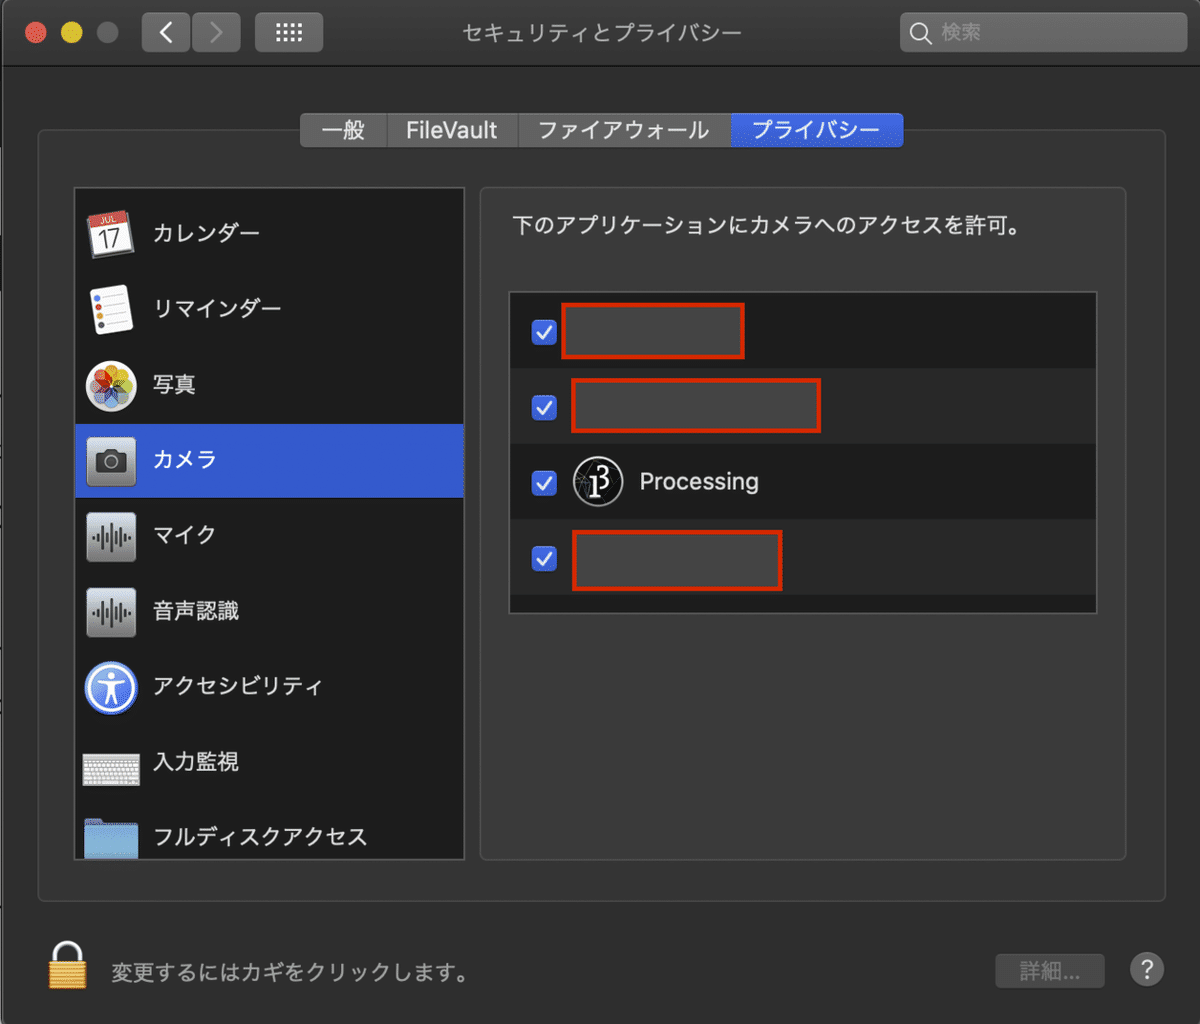Select the Reminders icon in the sidebar
Image resolution: width=1200 pixels, height=1024 pixels.
pos(110,309)
